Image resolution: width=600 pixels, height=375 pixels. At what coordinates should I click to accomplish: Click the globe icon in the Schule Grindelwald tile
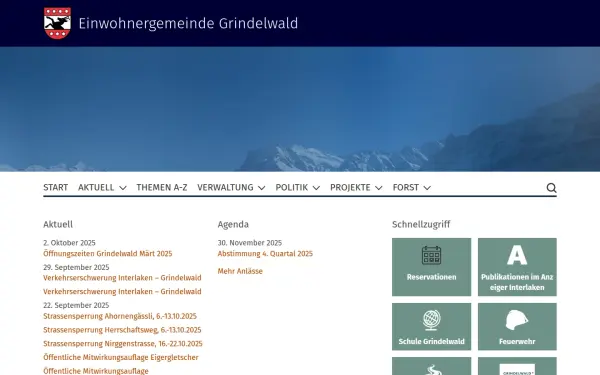tap(431, 320)
